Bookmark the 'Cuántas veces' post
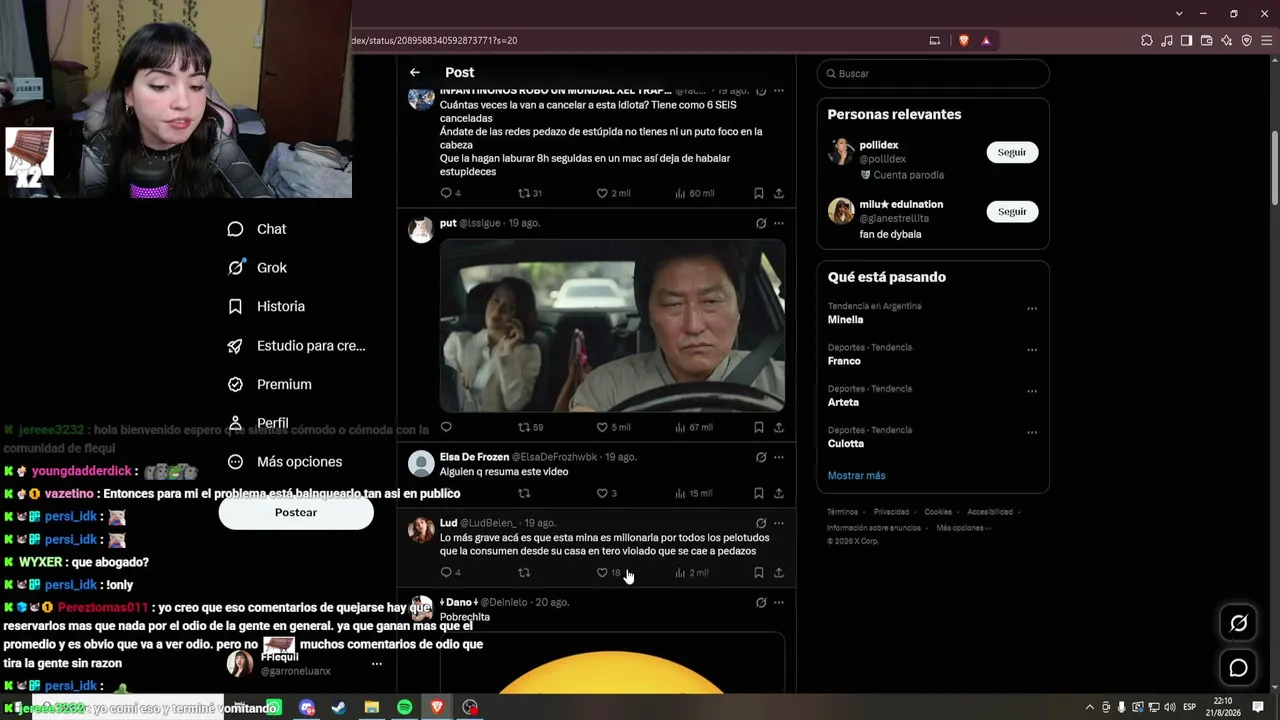Viewport: 1280px width, 720px height. [x=759, y=193]
